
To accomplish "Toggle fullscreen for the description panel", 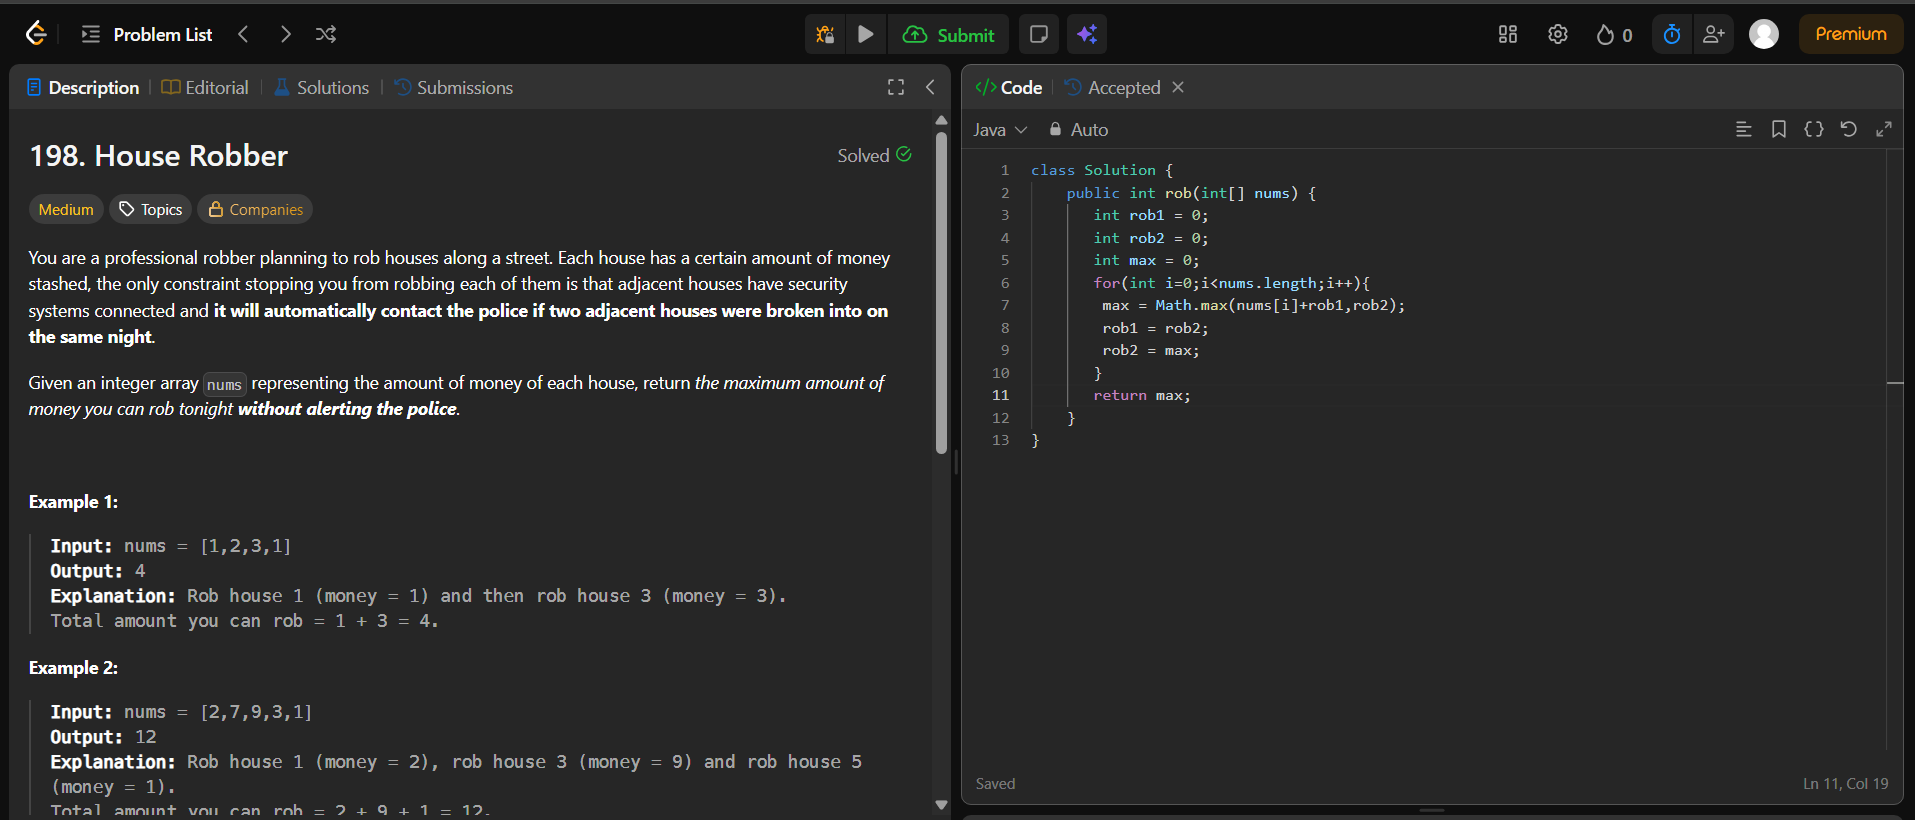I will 896,88.
